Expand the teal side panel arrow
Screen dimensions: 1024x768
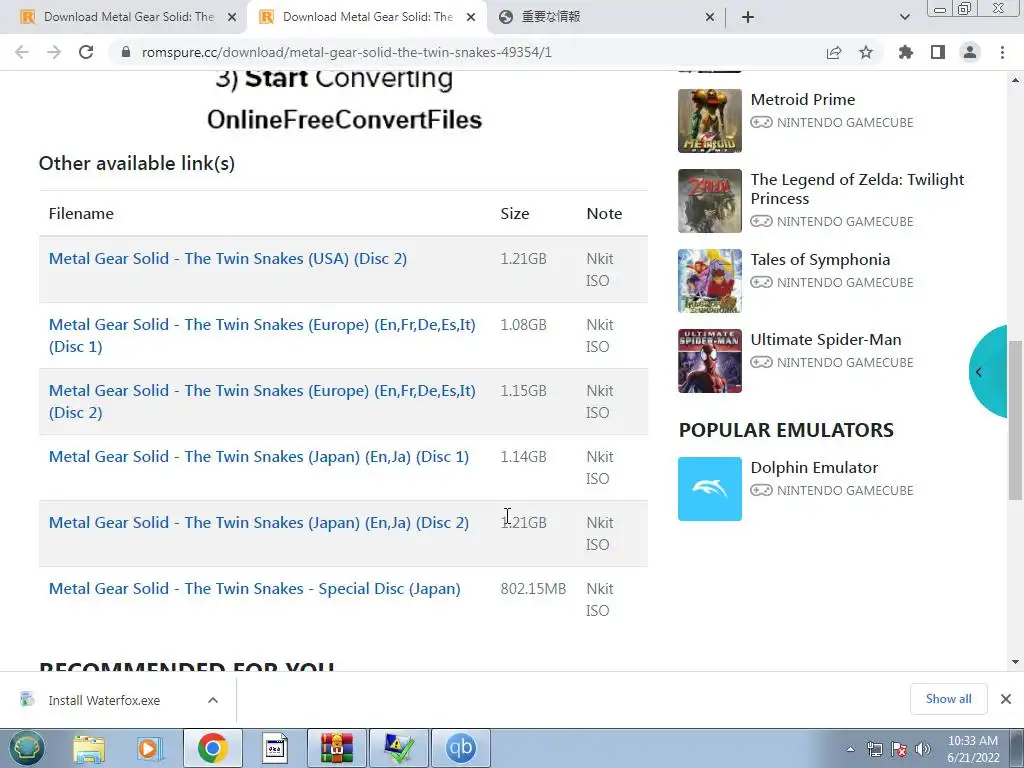[987, 372]
